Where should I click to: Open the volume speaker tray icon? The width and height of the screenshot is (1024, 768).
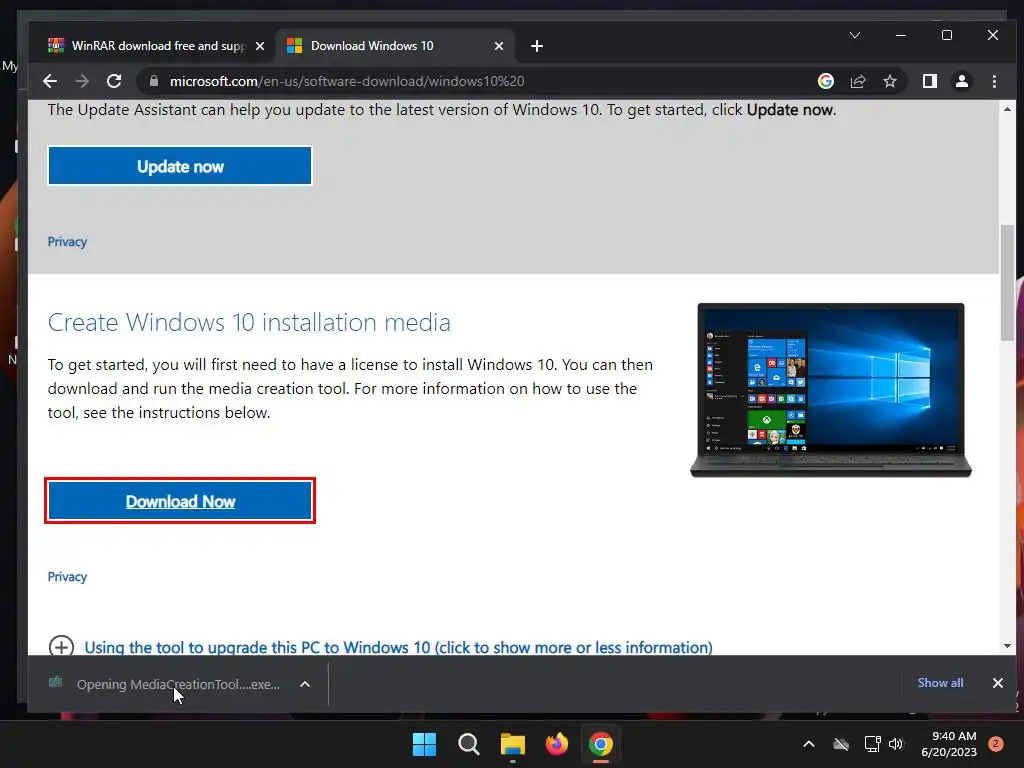896,744
